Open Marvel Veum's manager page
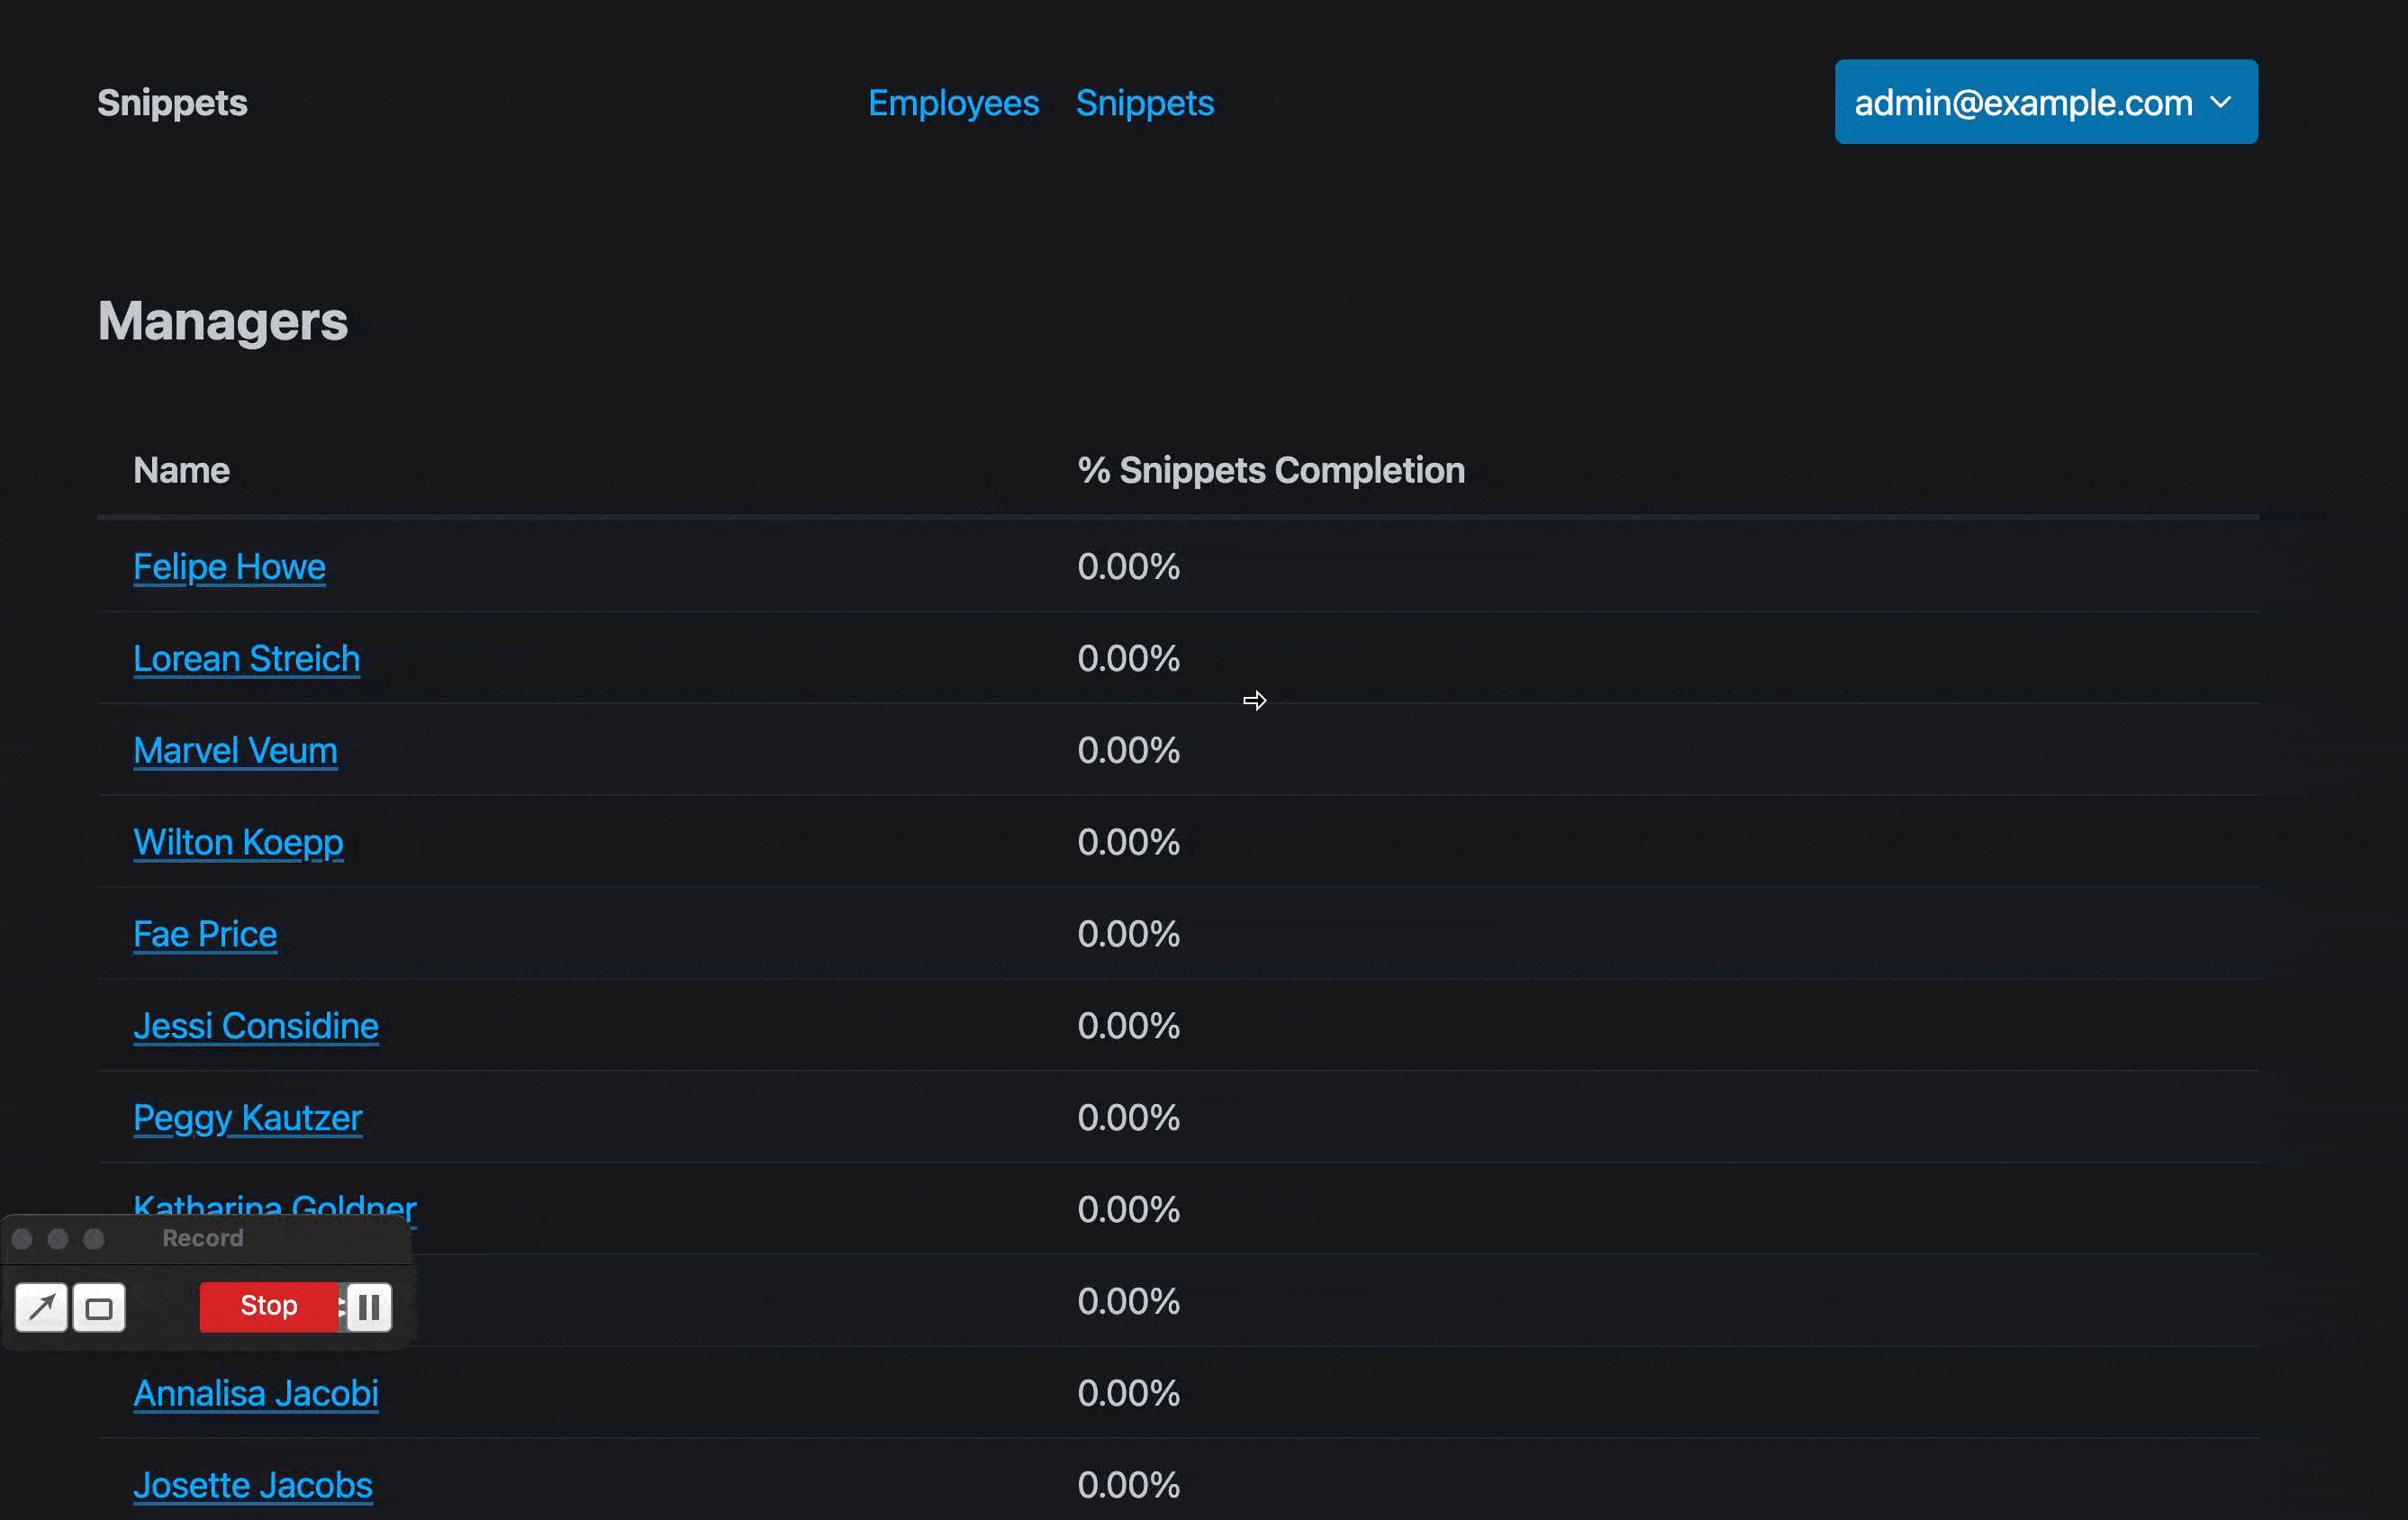The height and width of the screenshot is (1520, 2408). [235, 750]
